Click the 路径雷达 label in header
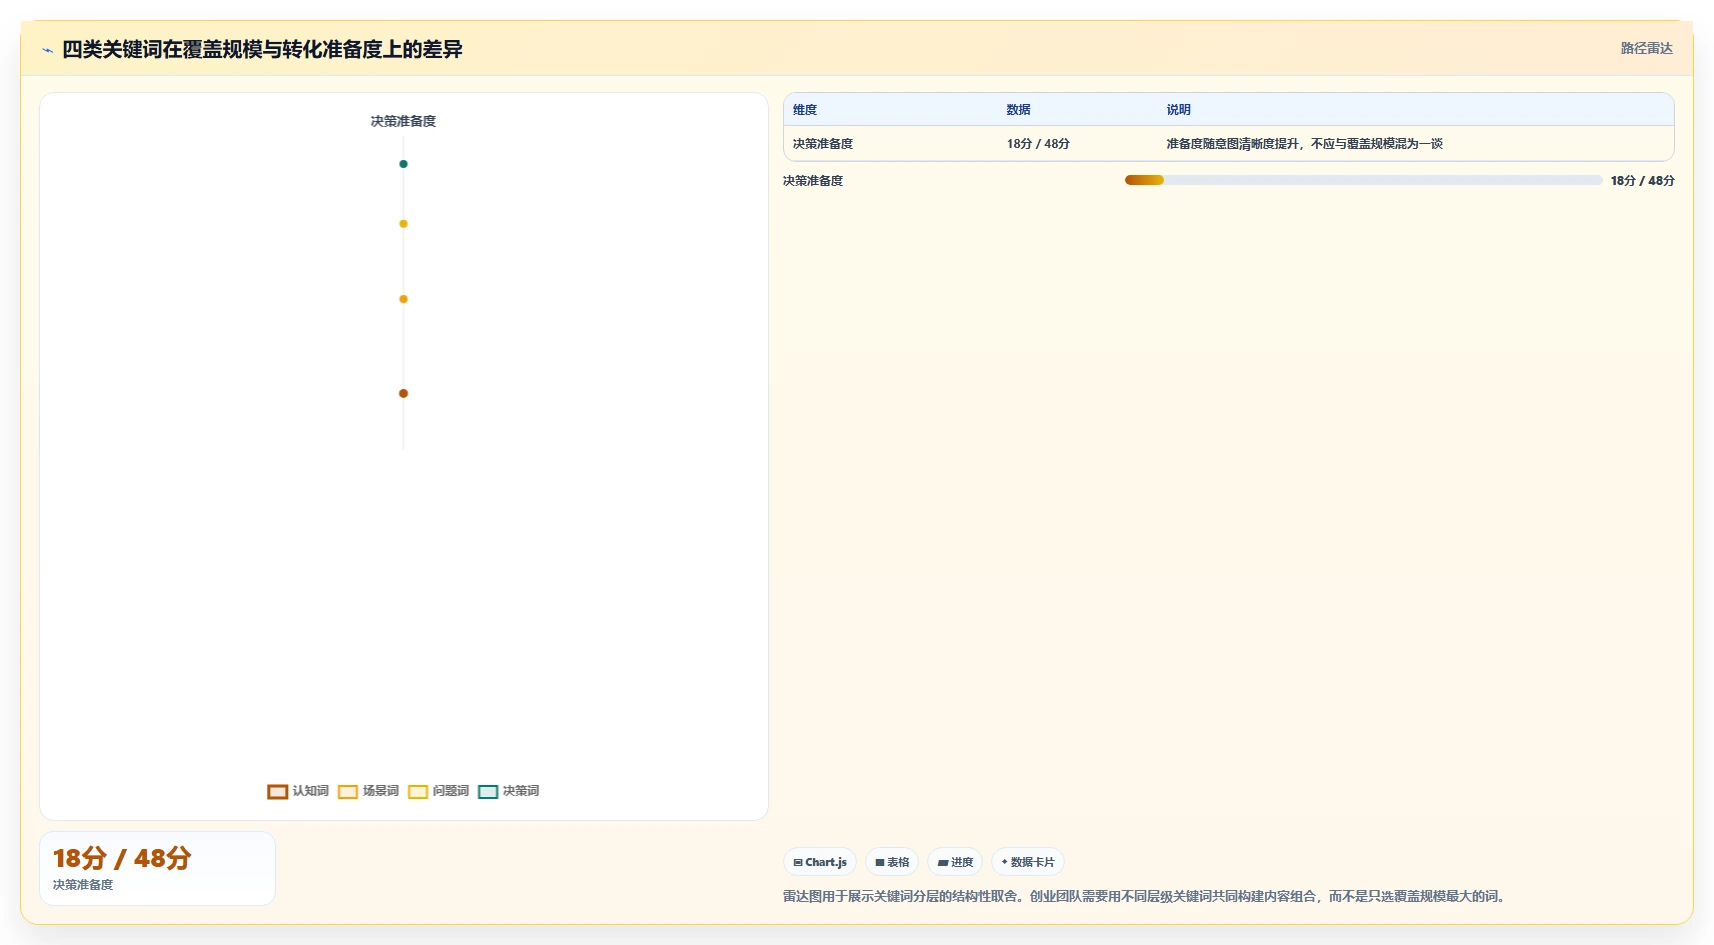1714x945 pixels. (1646, 48)
